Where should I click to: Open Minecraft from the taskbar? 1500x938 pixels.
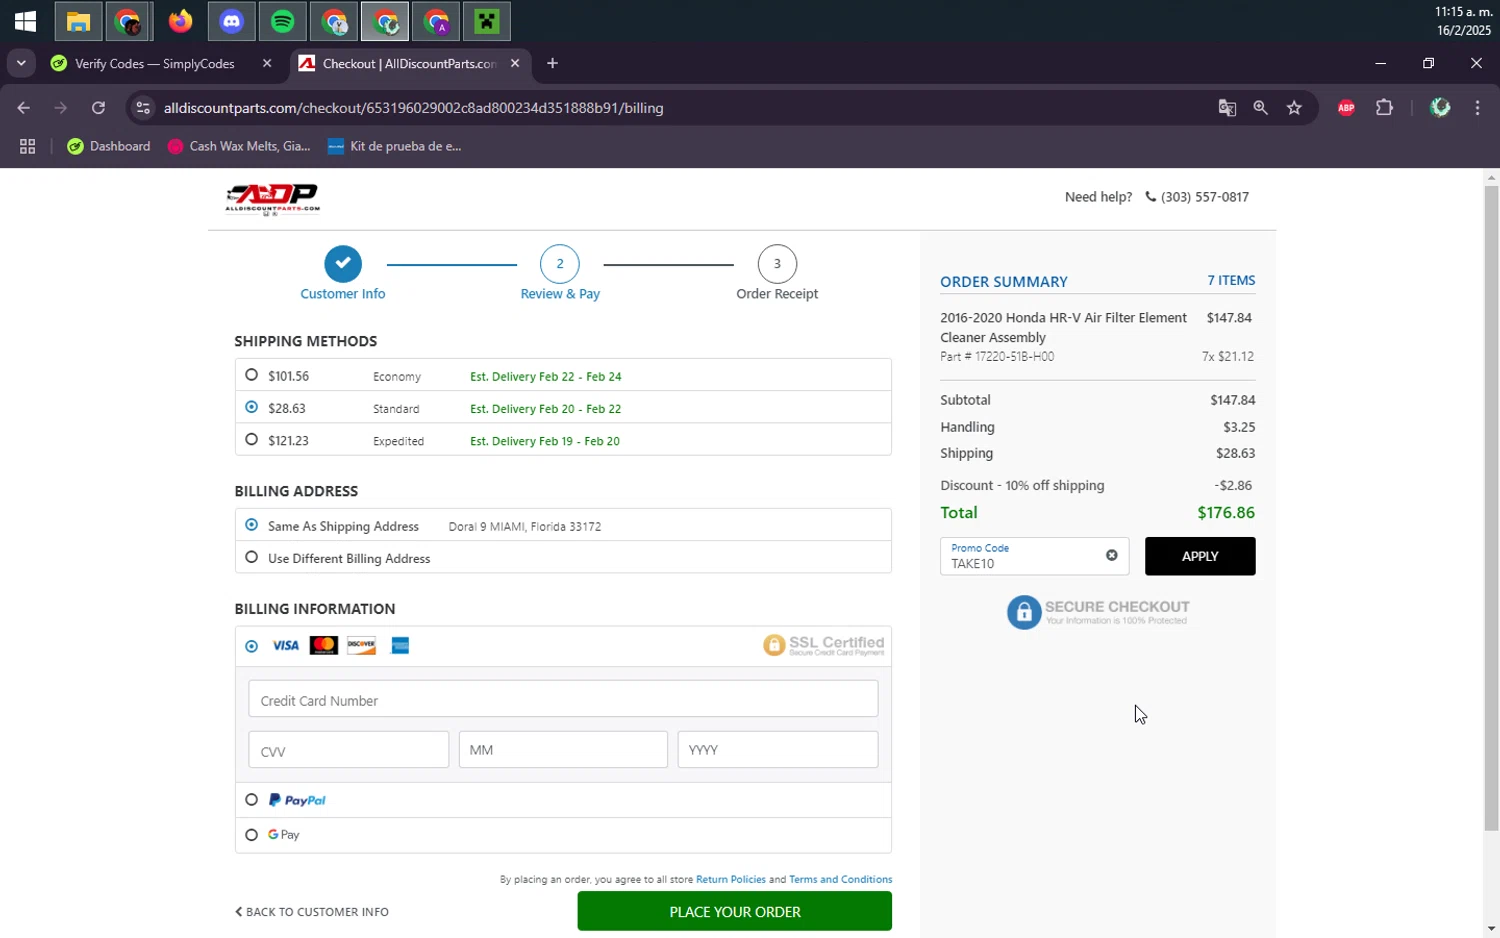coord(487,21)
